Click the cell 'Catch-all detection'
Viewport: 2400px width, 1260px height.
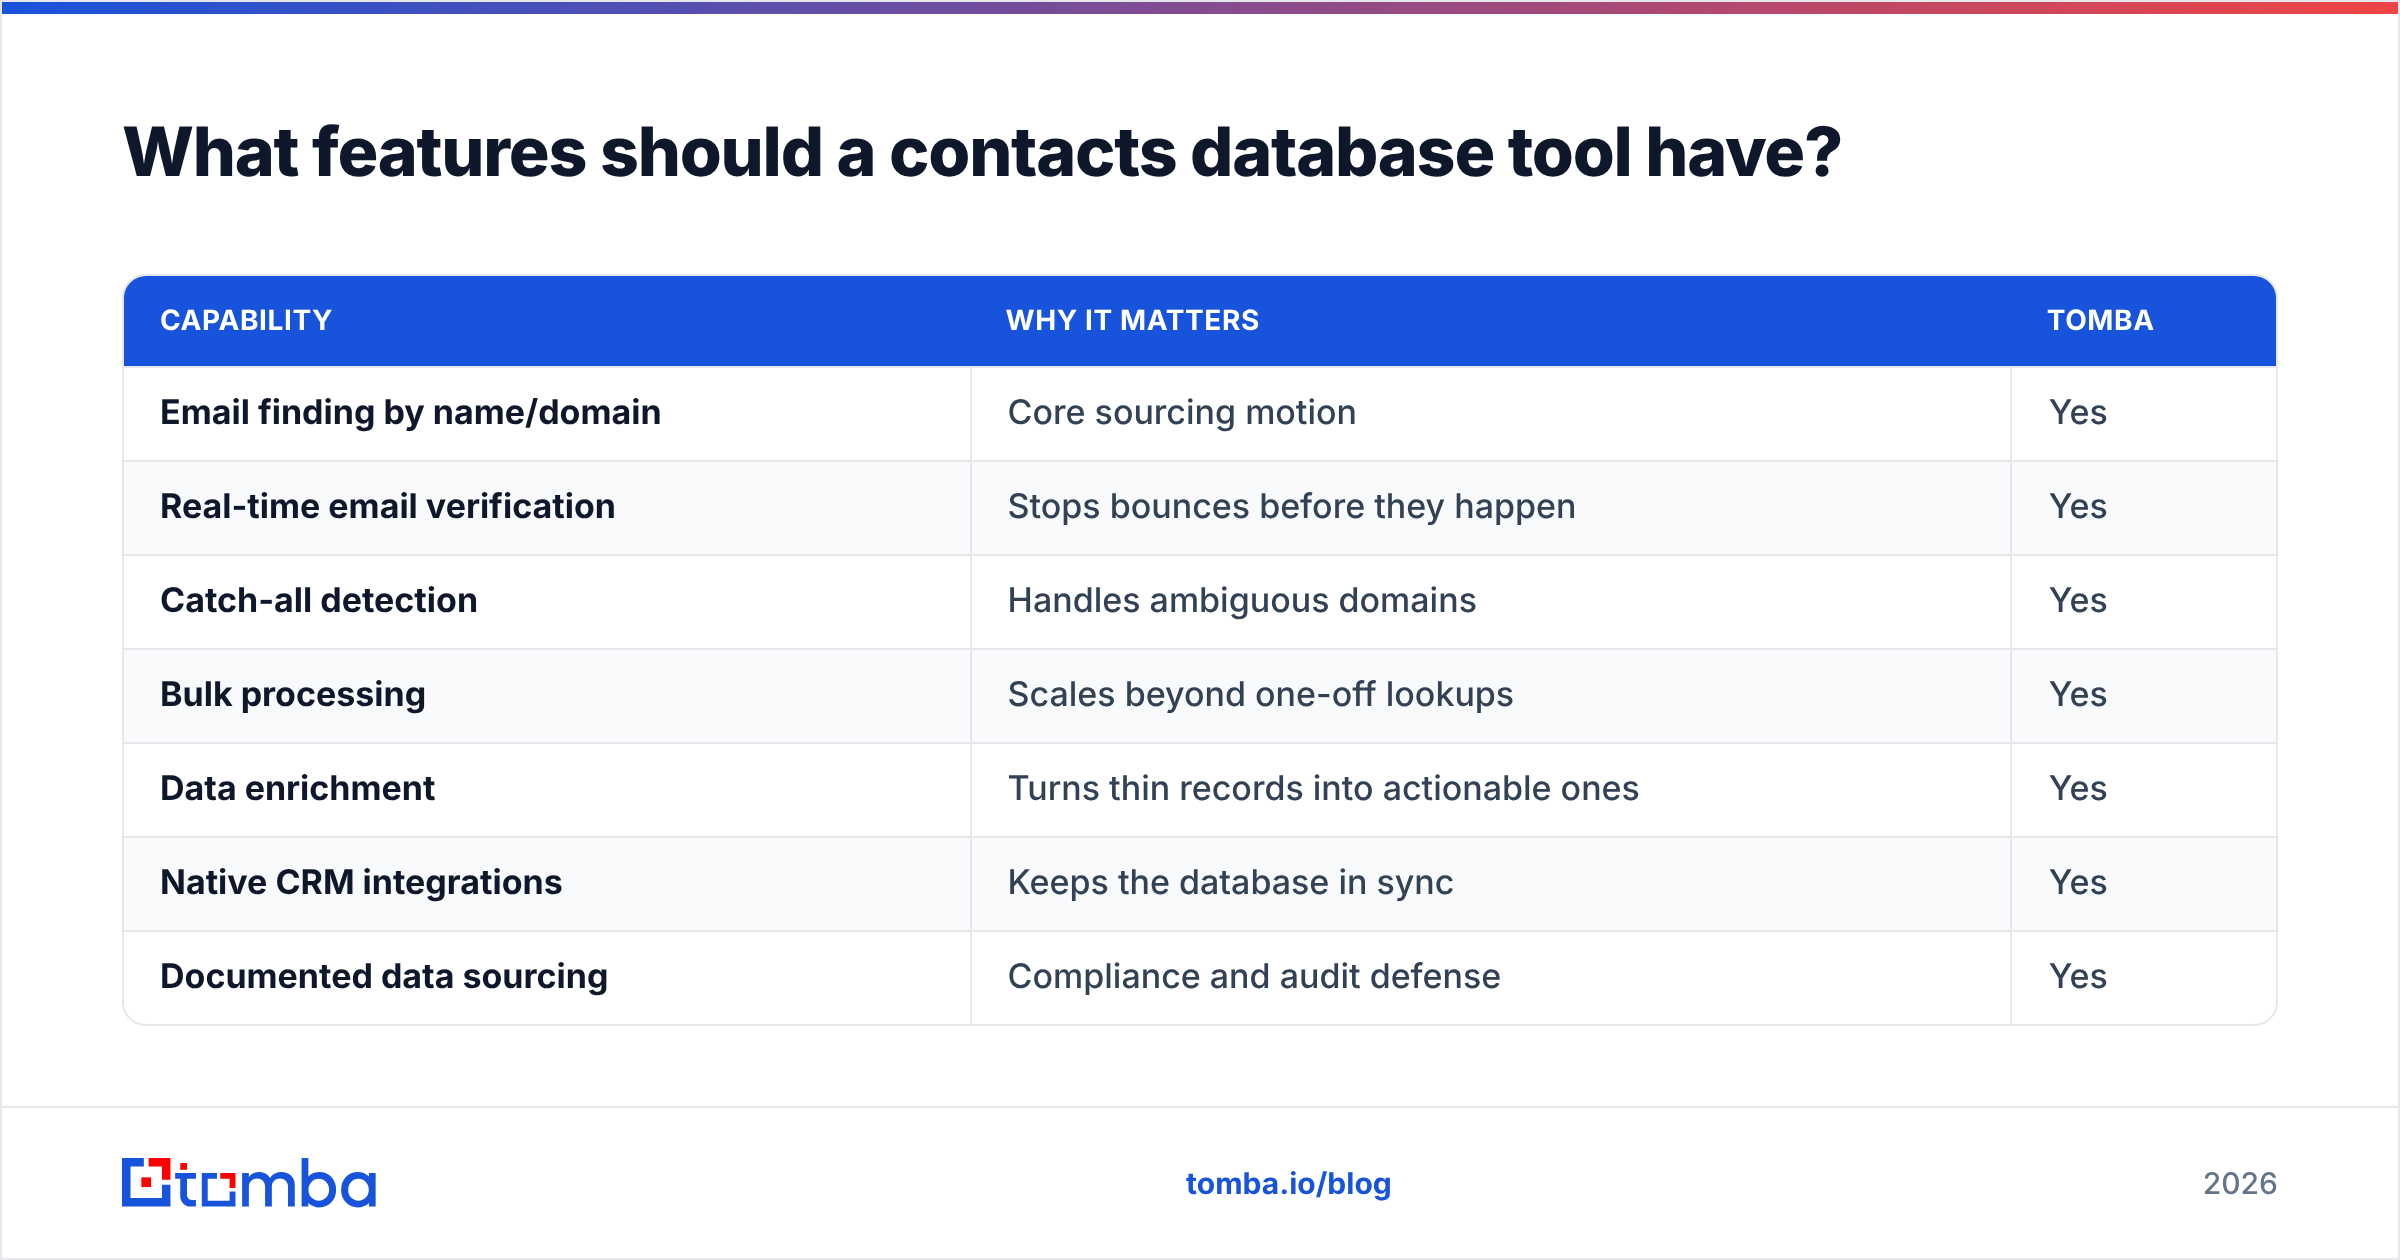pos(547,601)
